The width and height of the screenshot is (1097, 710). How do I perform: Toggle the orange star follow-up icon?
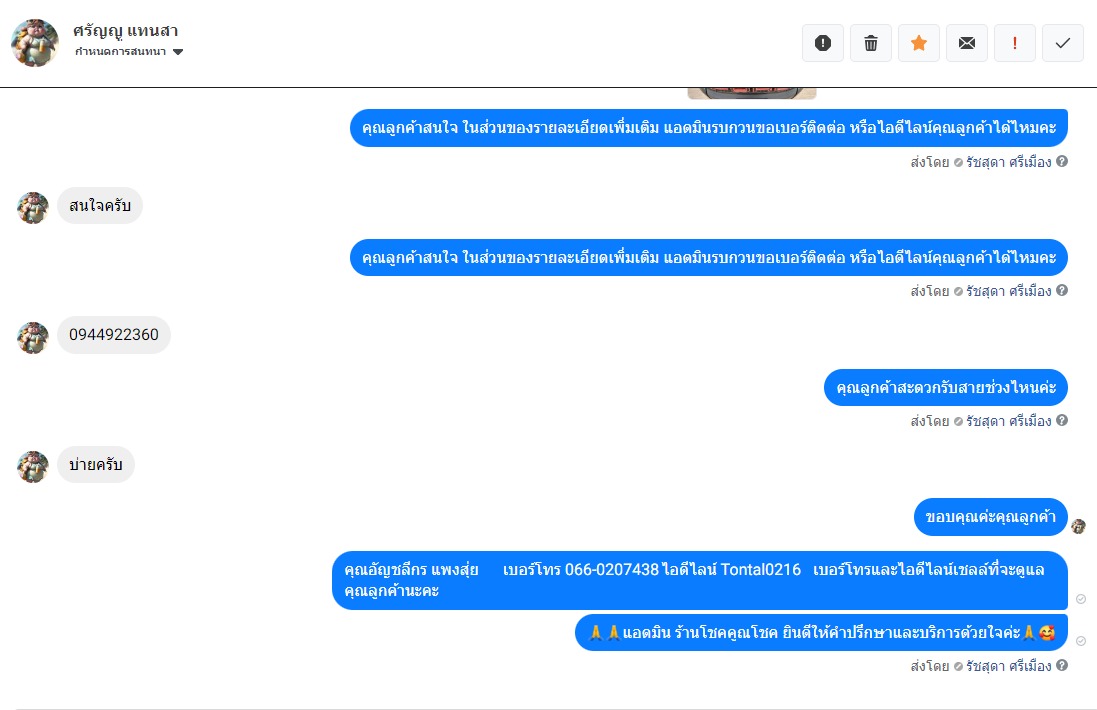pos(919,43)
